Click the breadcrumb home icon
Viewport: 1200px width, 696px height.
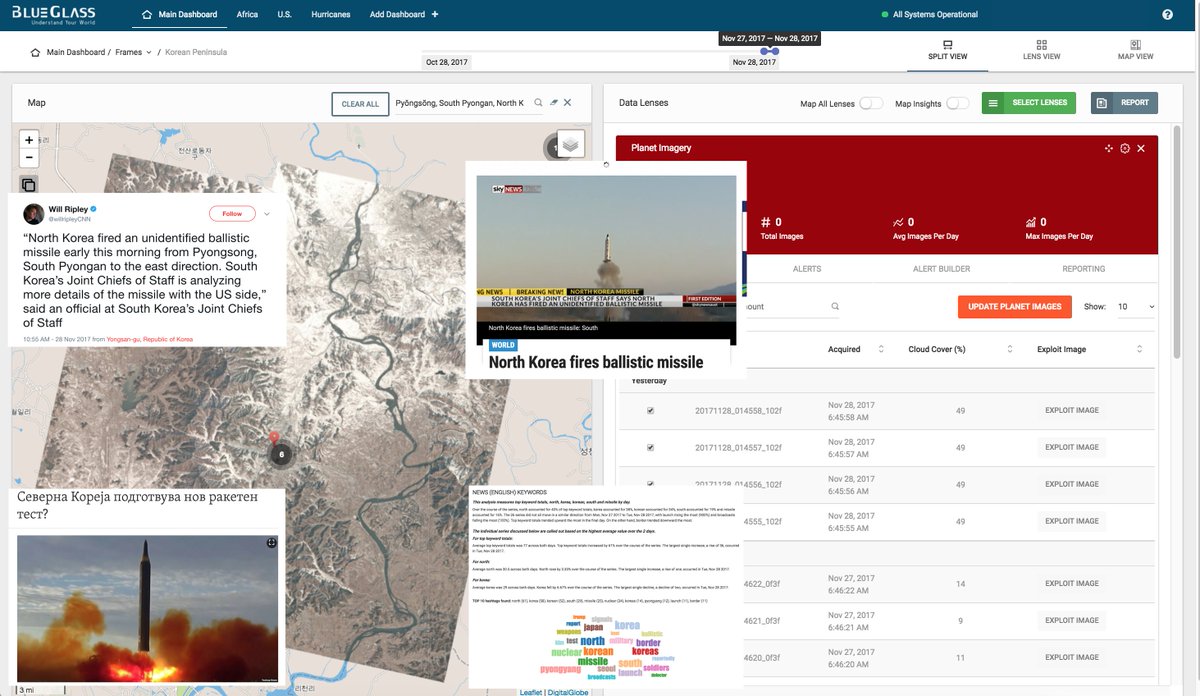click(35, 52)
